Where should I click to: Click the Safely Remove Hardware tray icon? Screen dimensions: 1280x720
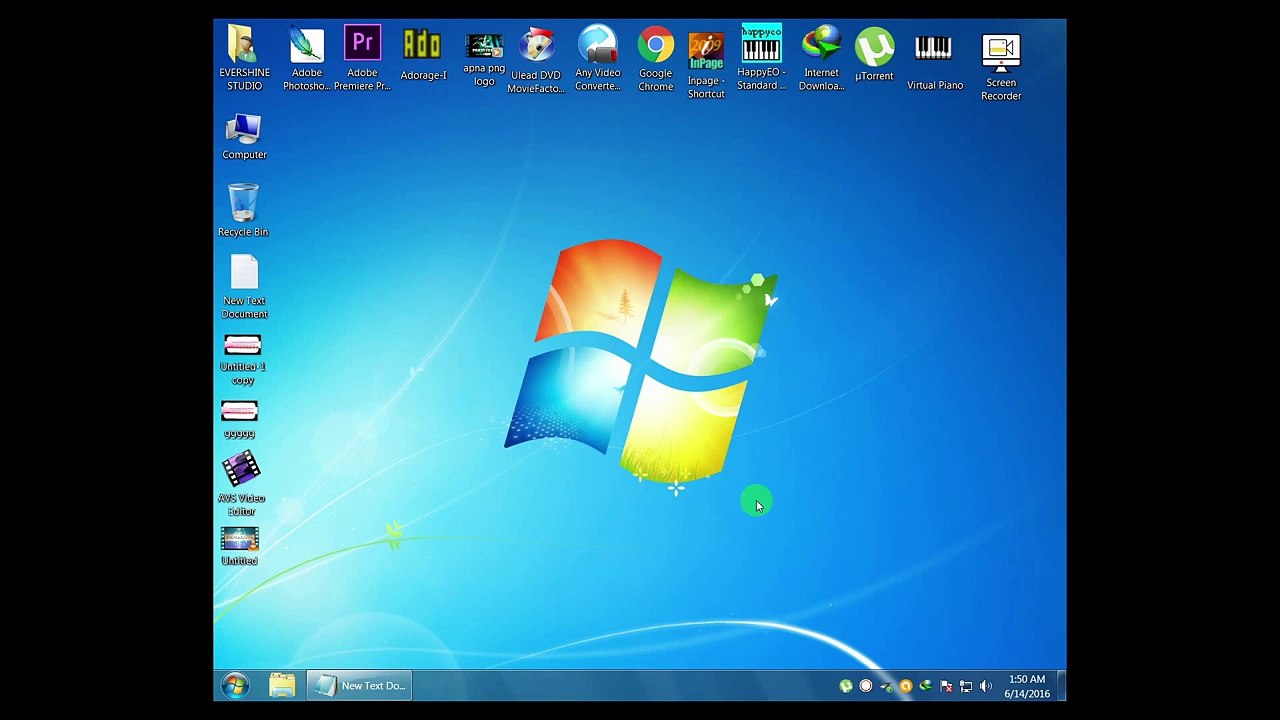pos(887,687)
